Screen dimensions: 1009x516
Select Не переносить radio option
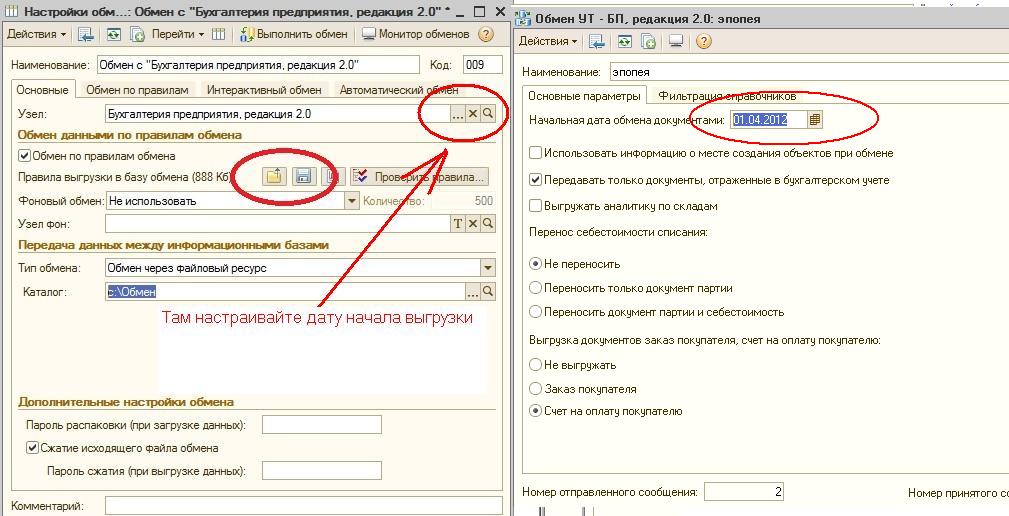pyautogui.click(x=535, y=264)
